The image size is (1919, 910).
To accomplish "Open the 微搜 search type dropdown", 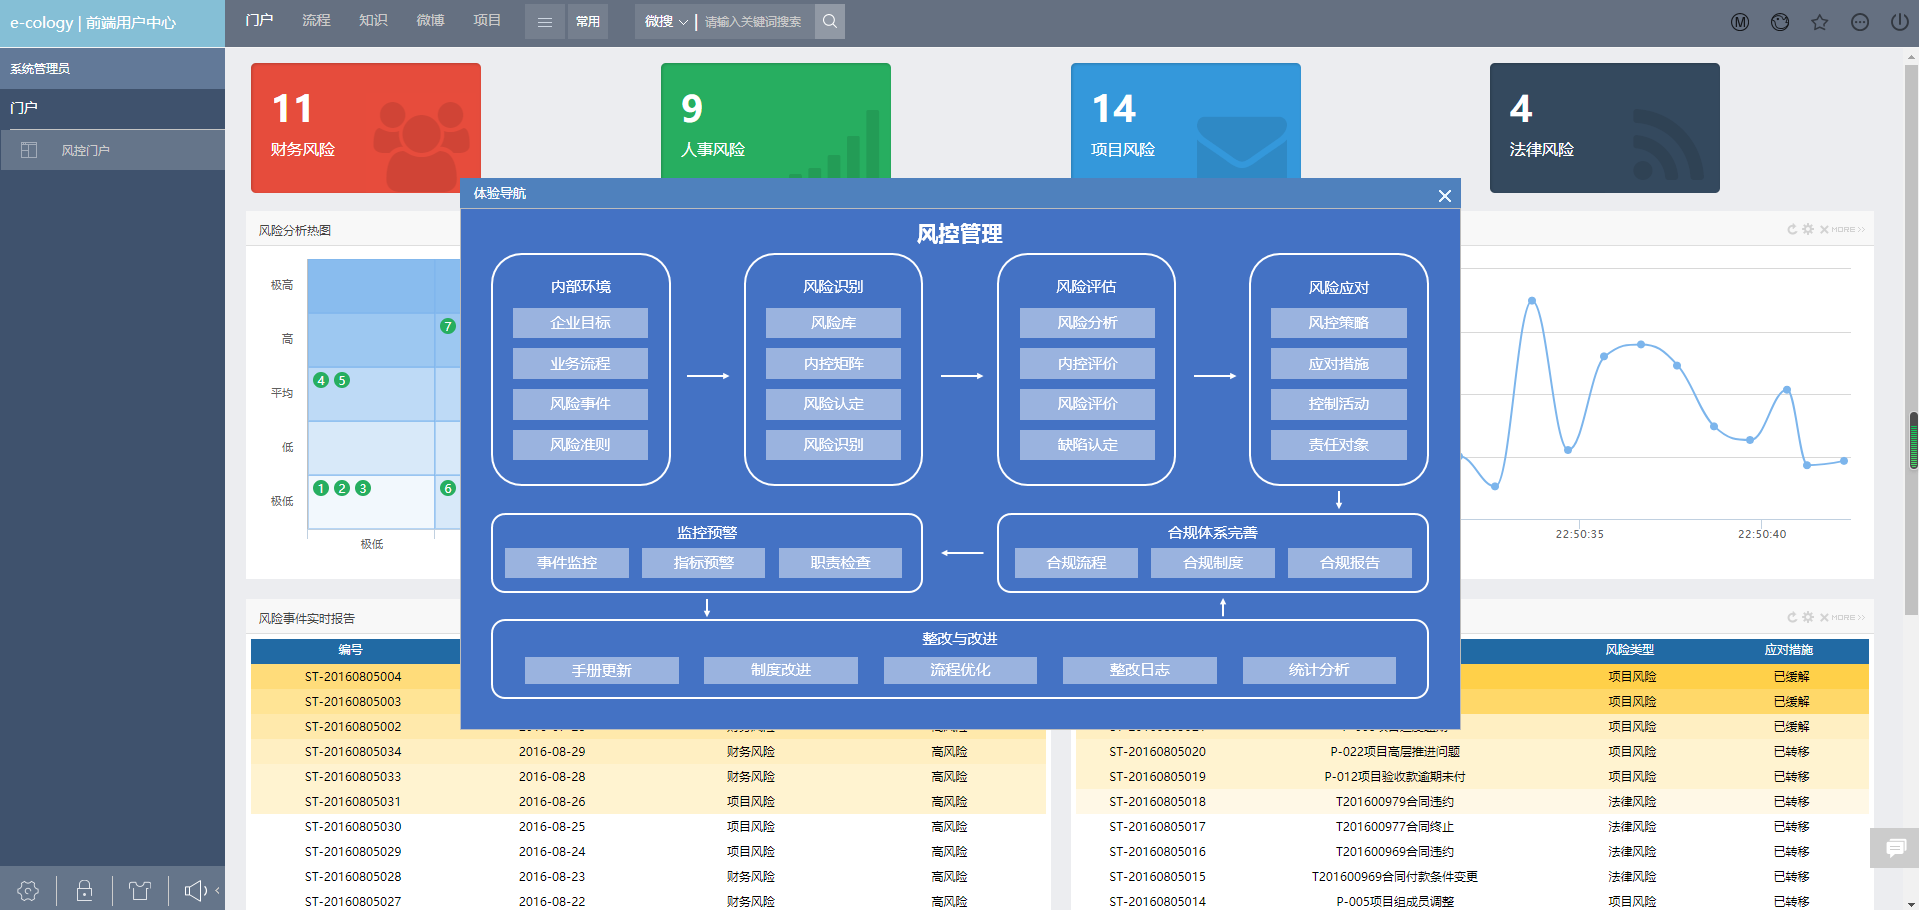I will click(x=666, y=21).
